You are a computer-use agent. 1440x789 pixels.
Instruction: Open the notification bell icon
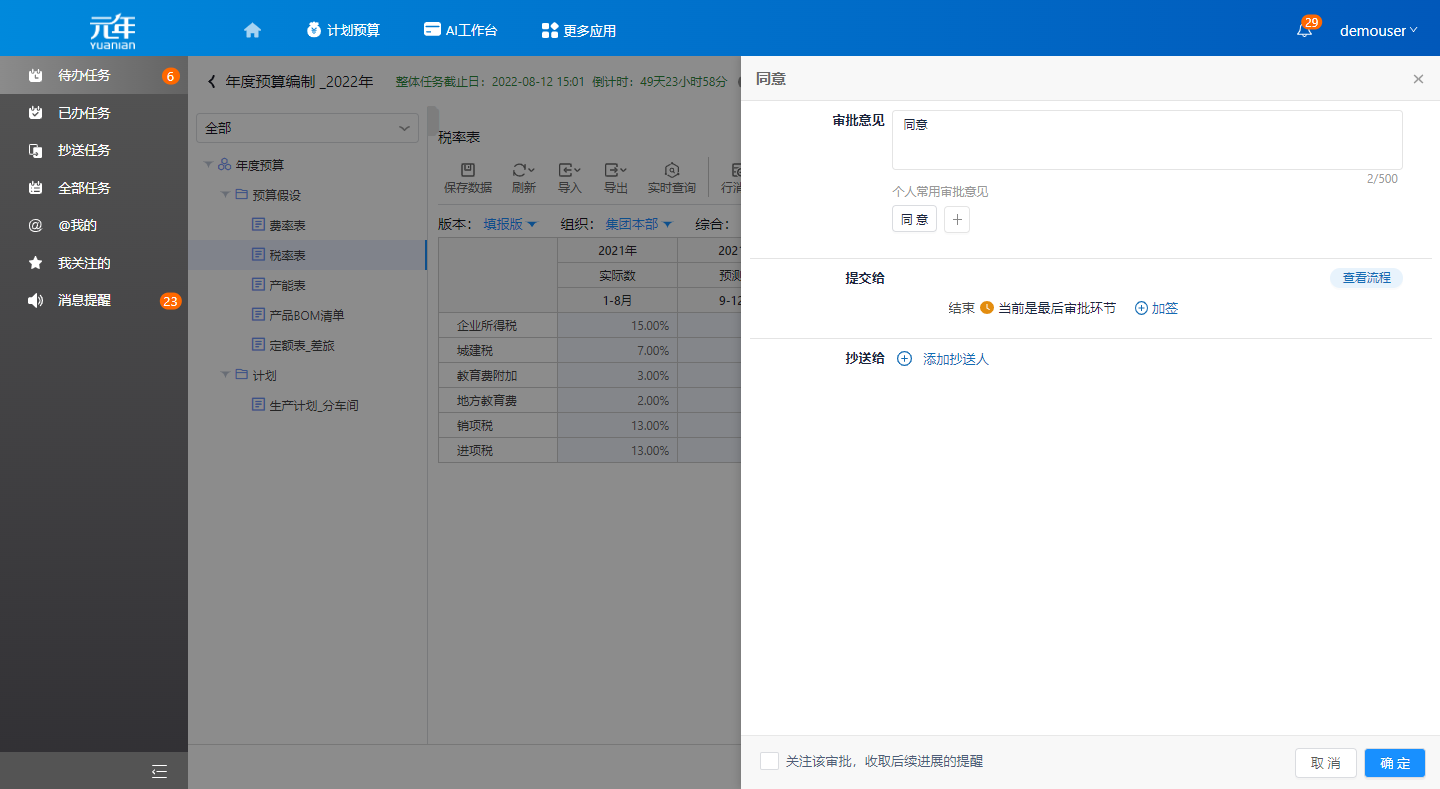tap(1304, 30)
